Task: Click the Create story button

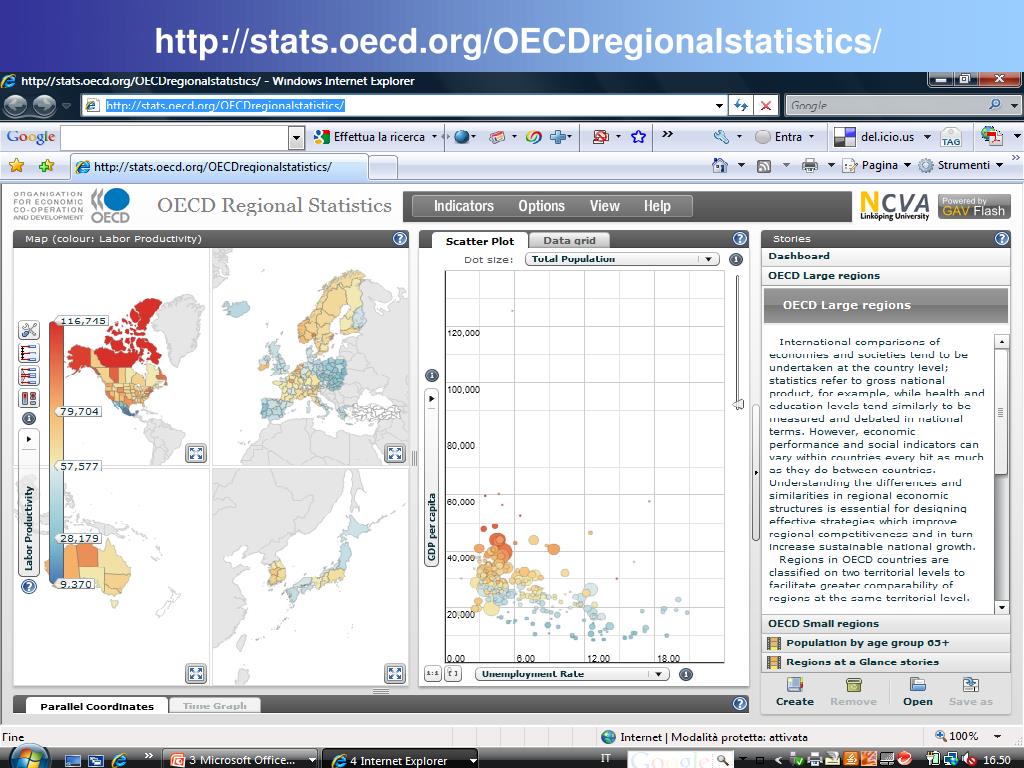Action: tap(794, 692)
